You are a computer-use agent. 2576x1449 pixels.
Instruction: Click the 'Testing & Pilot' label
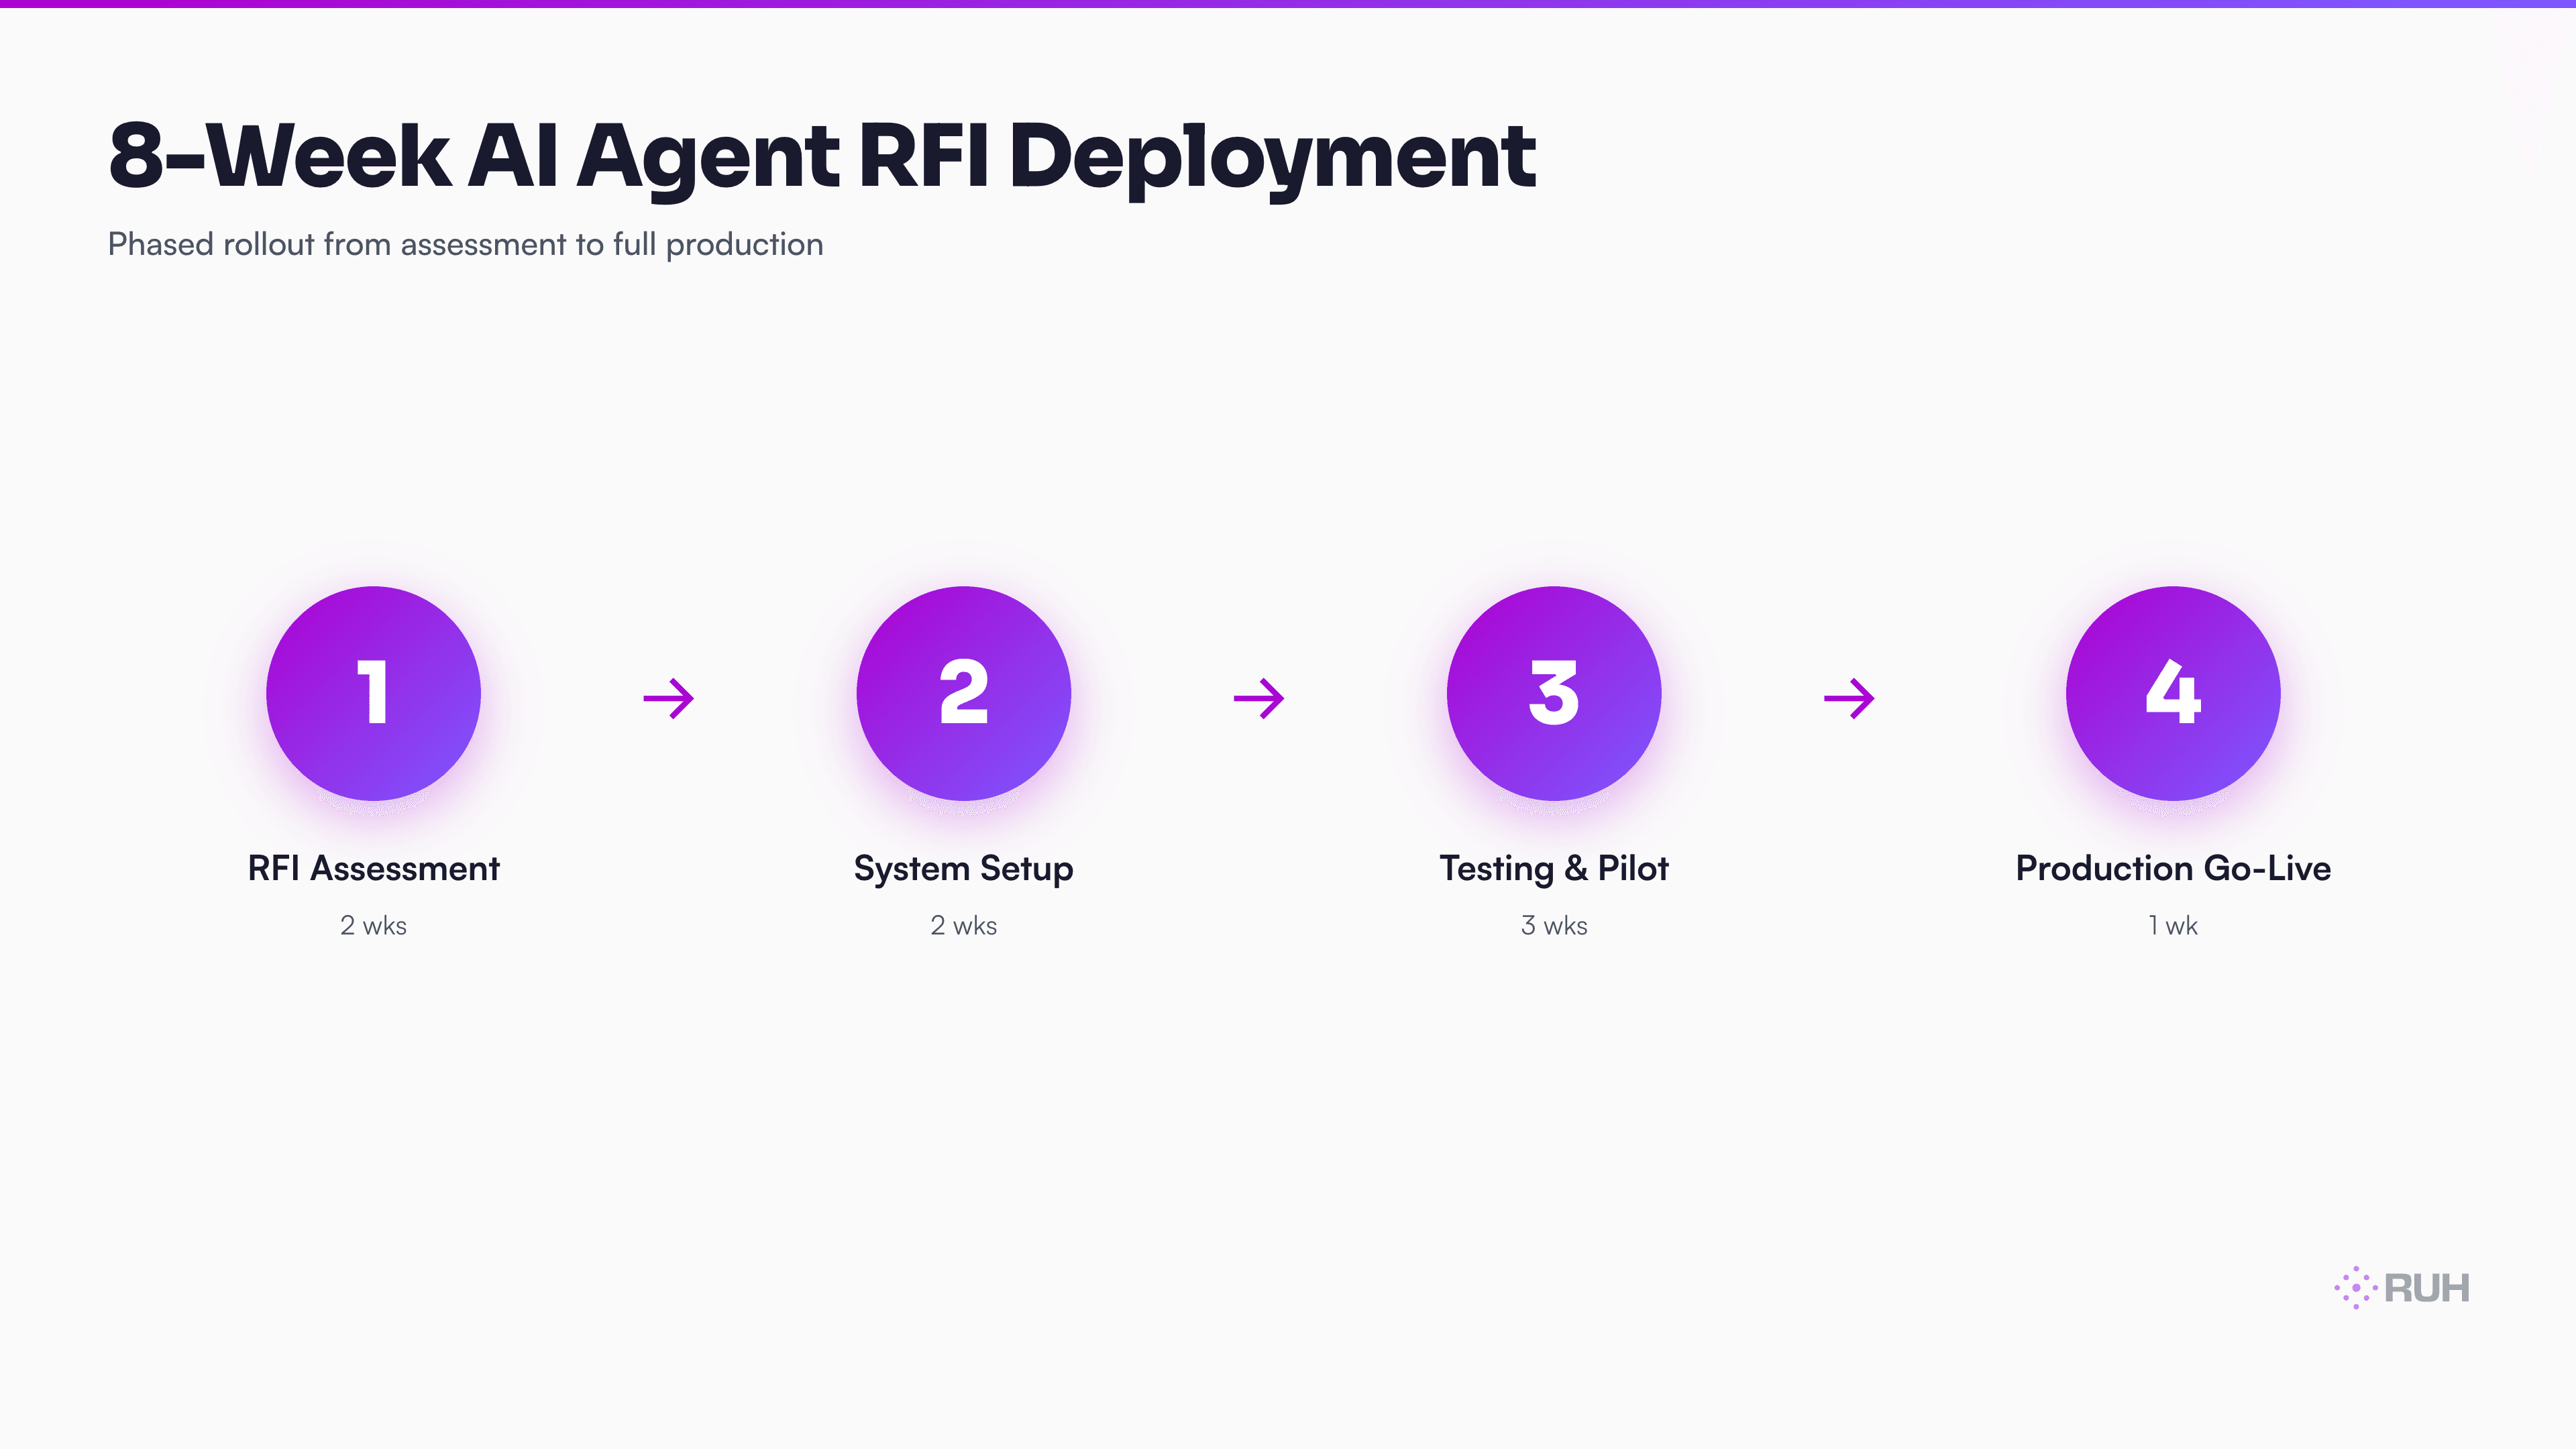1554,869
